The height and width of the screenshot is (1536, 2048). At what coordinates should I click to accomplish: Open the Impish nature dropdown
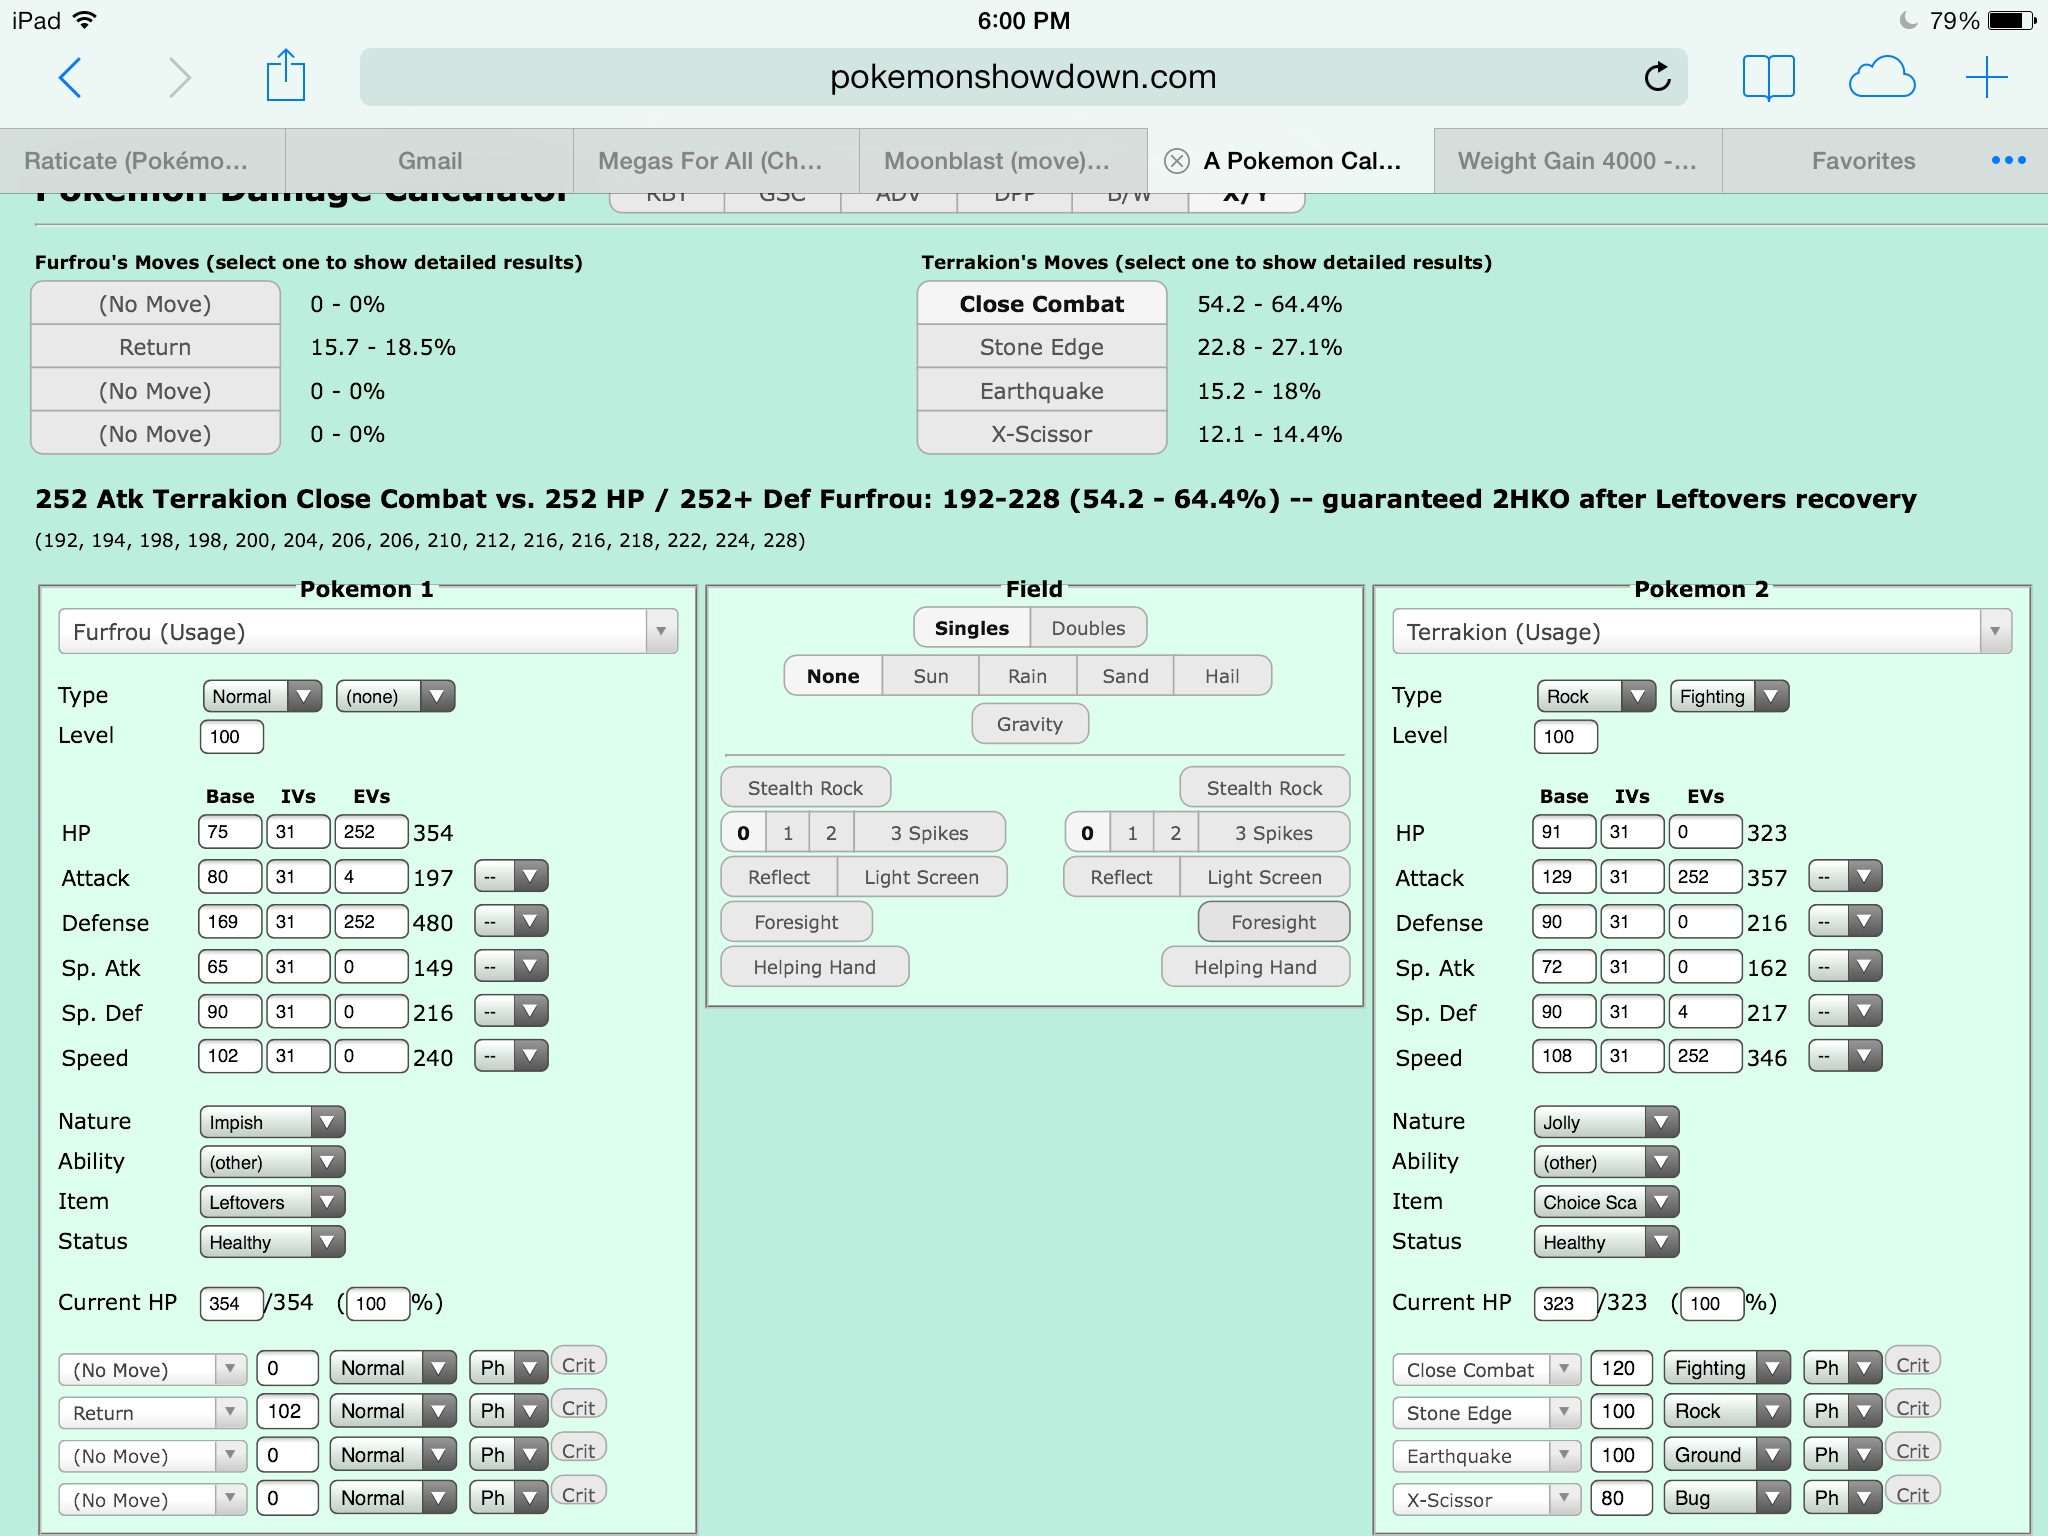[272, 1122]
